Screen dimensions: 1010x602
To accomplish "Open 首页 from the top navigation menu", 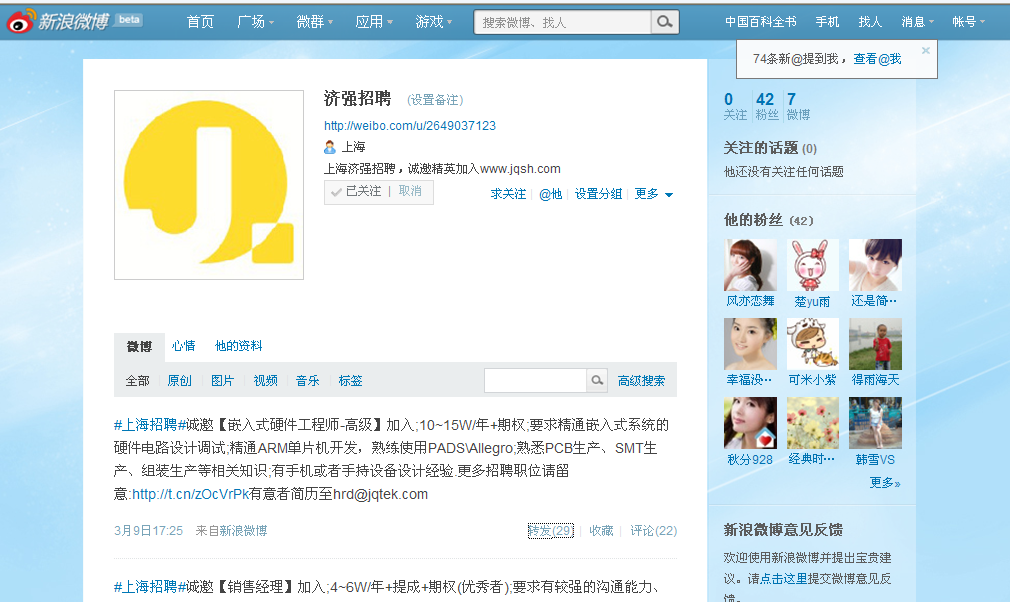I will click(x=200, y=20).
